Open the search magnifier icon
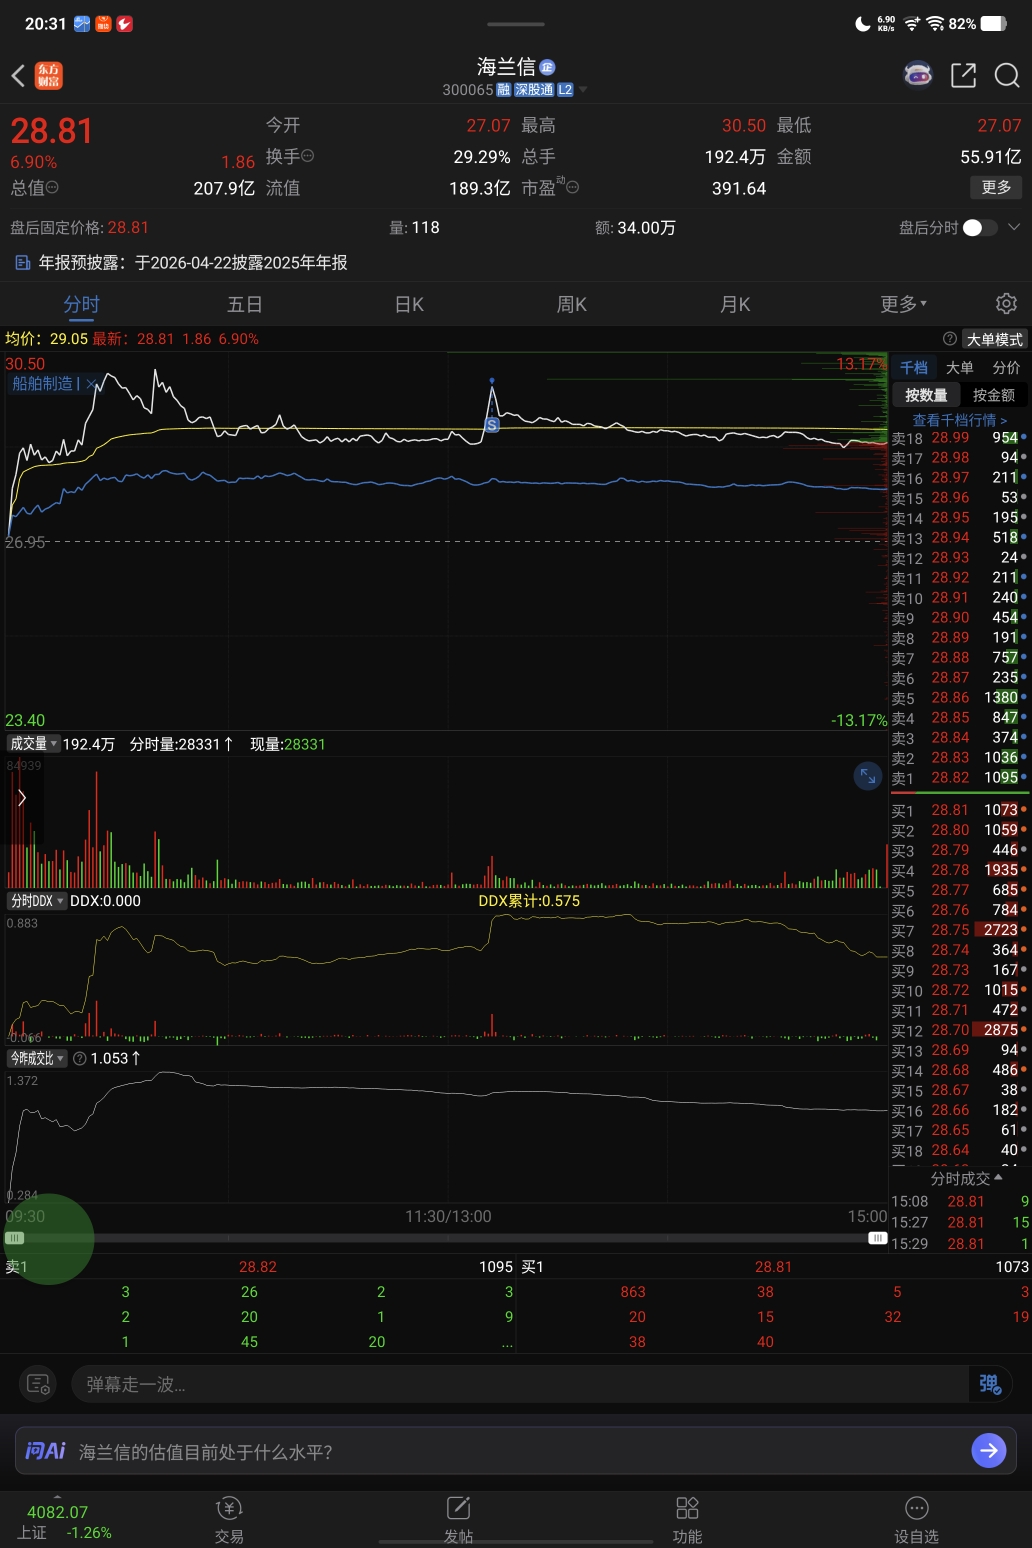Screen dimensions: 1032x1548 pyautogui.click(x=1006, y=75)
